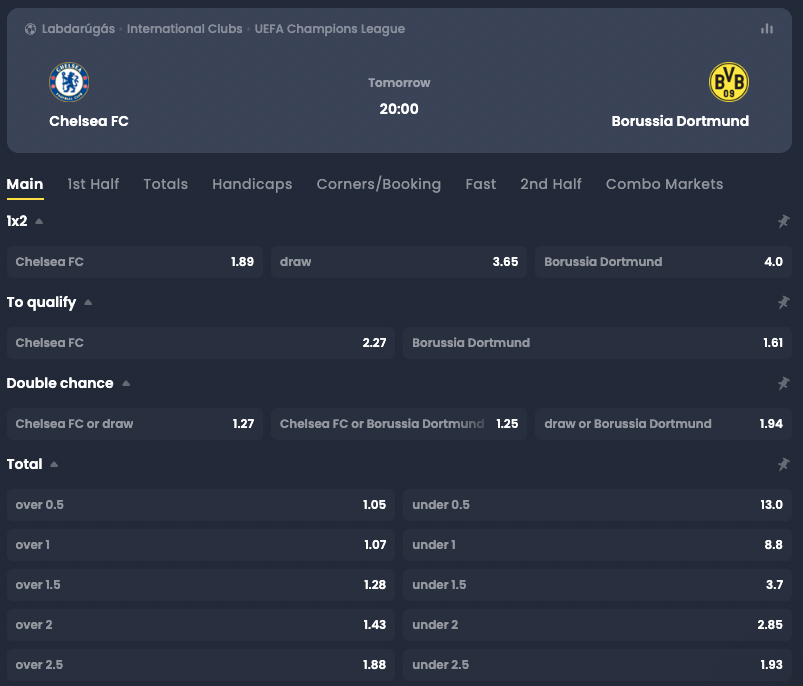Select under 2.5 at 1.93
803x686 pixels.
[x=597, y=664]
